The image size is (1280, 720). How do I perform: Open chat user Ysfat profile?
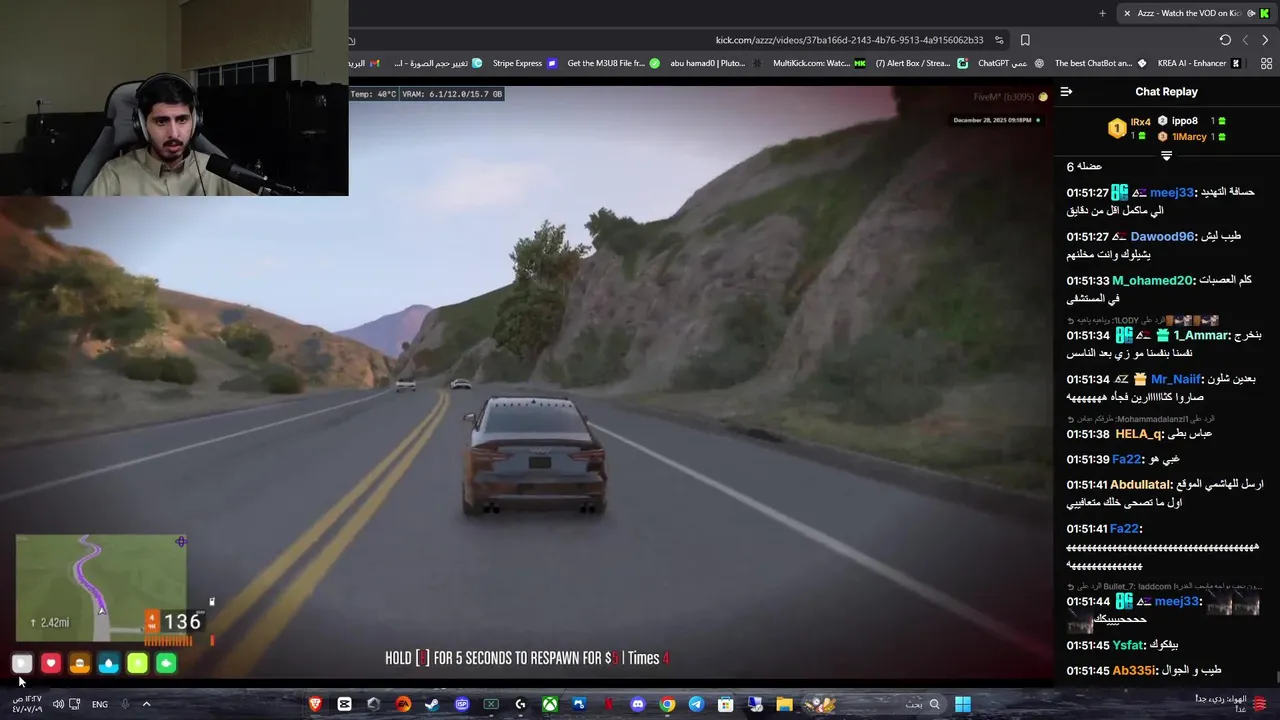coord(1129,646)
